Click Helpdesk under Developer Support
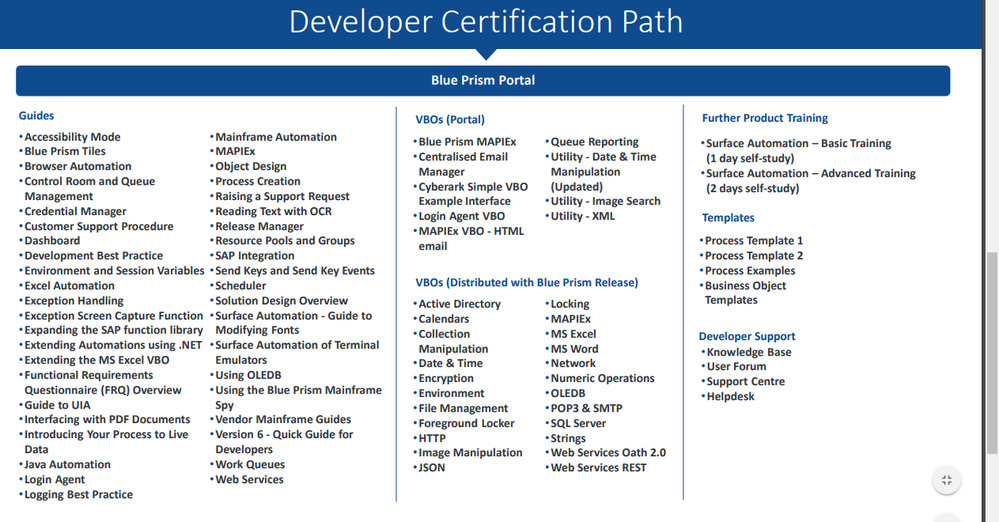 (730, 396)
